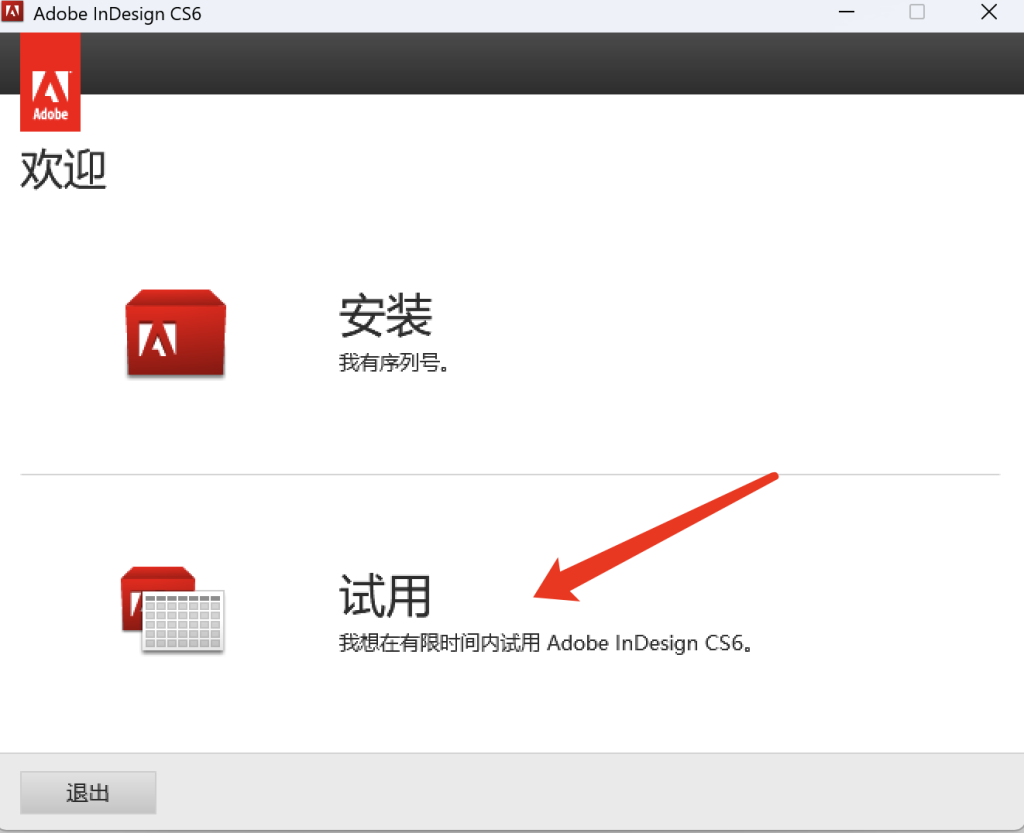Close the installer window with X
1024x833 pixels.
(988, 13)
